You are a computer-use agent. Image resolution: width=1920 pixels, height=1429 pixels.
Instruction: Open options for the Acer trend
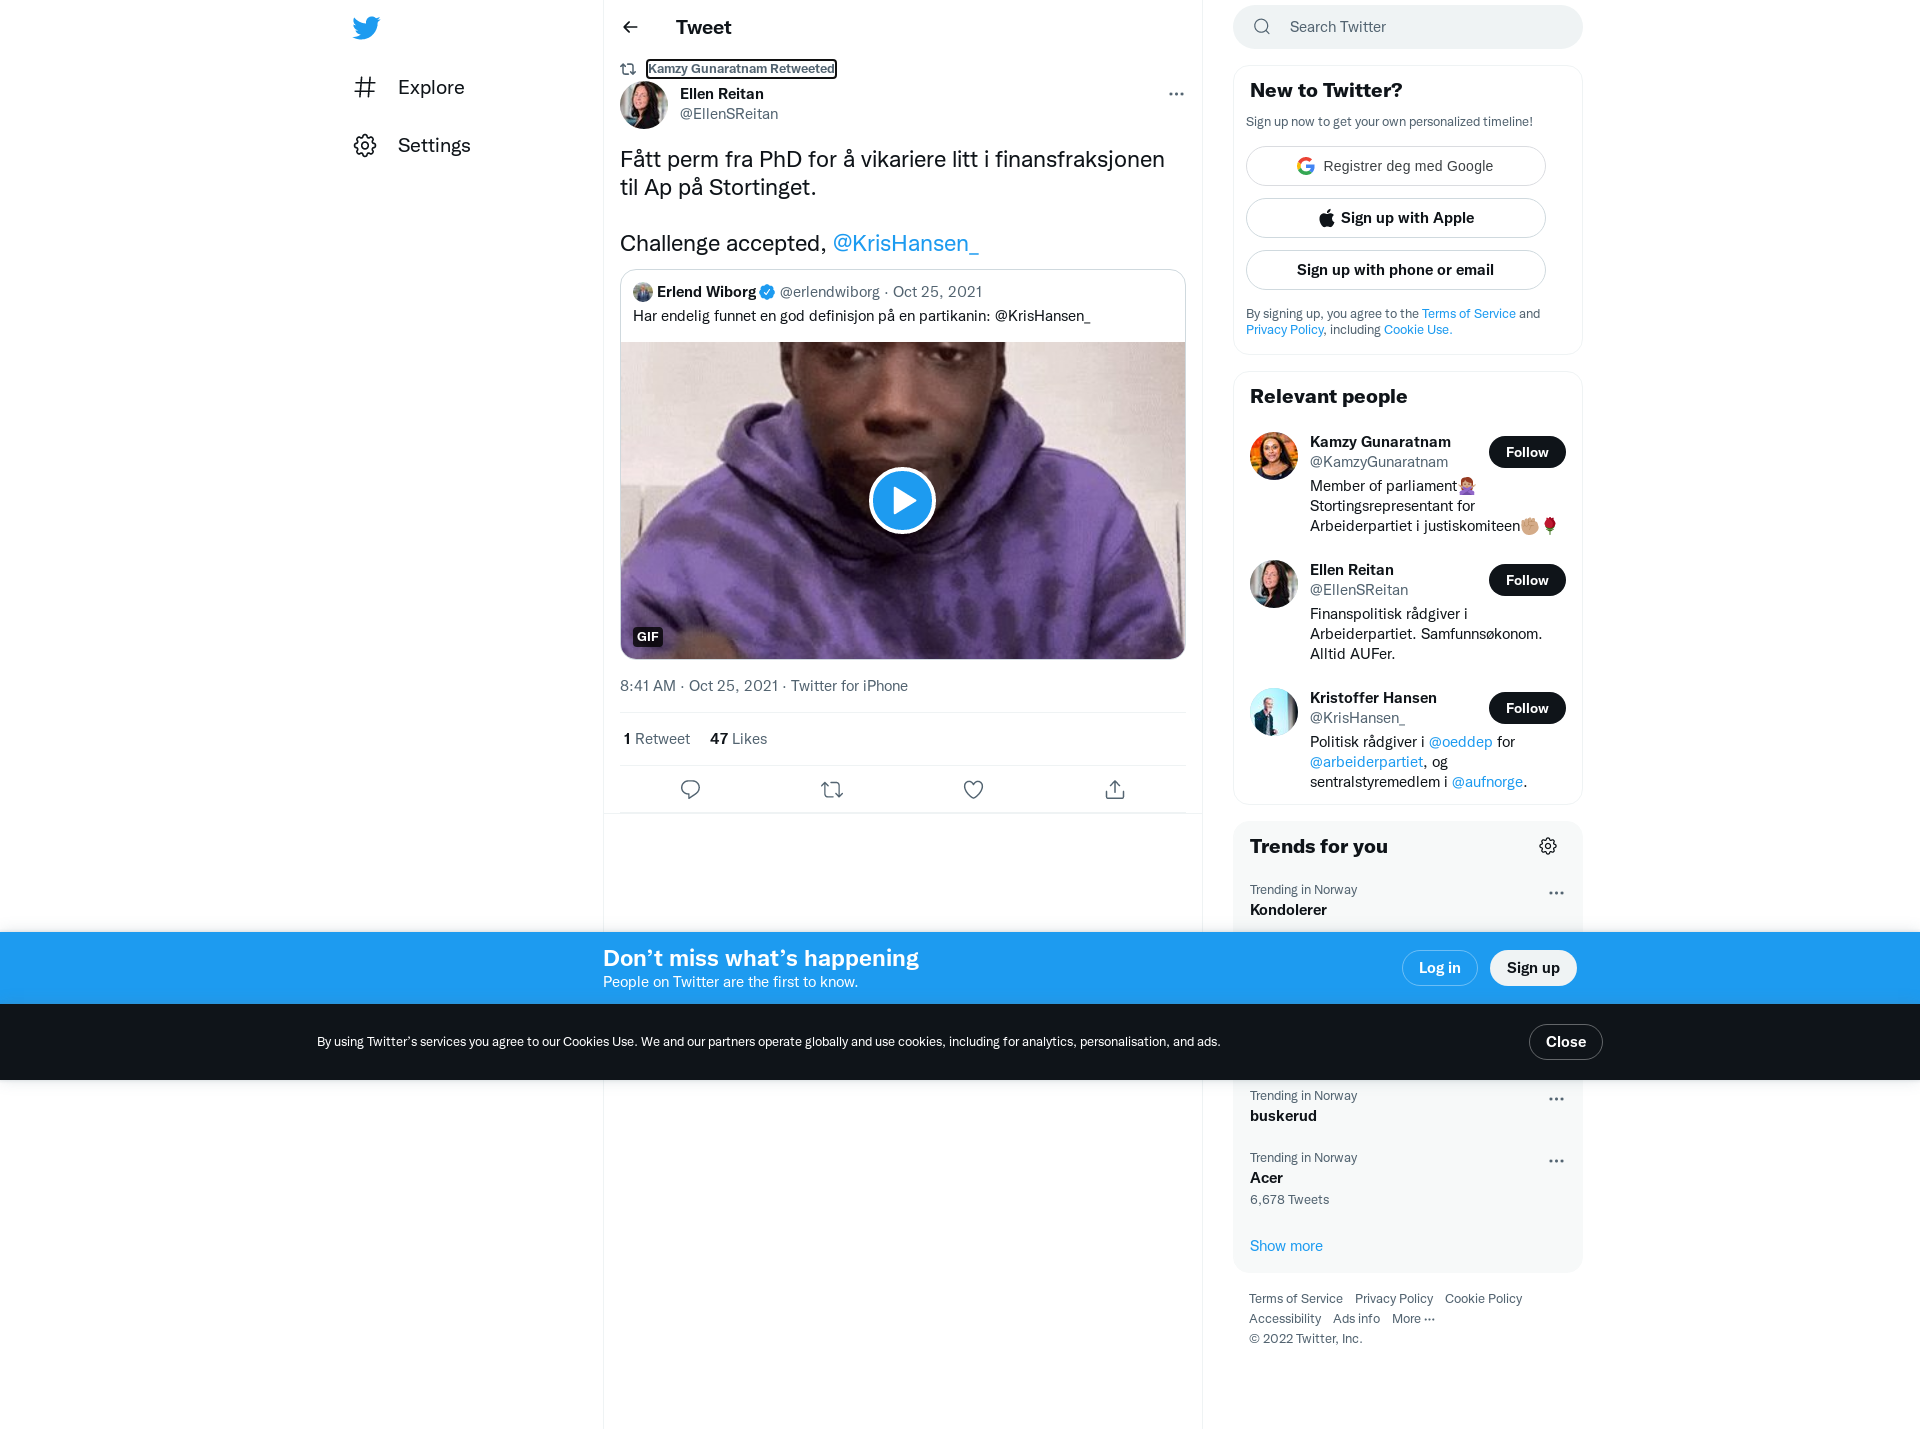pyautogui.click(x=1556, y=1161)
